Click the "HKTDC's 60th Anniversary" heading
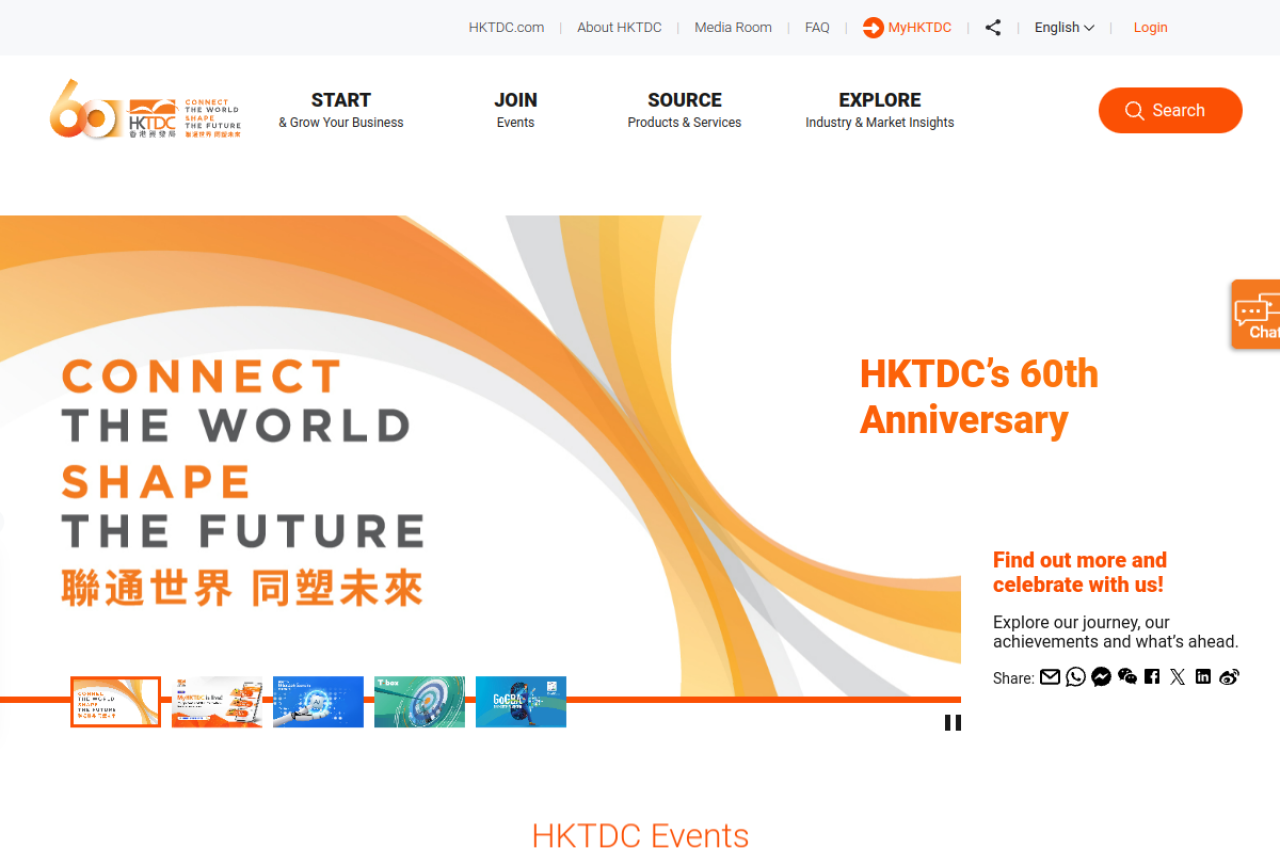 click(x=979, y=397)
